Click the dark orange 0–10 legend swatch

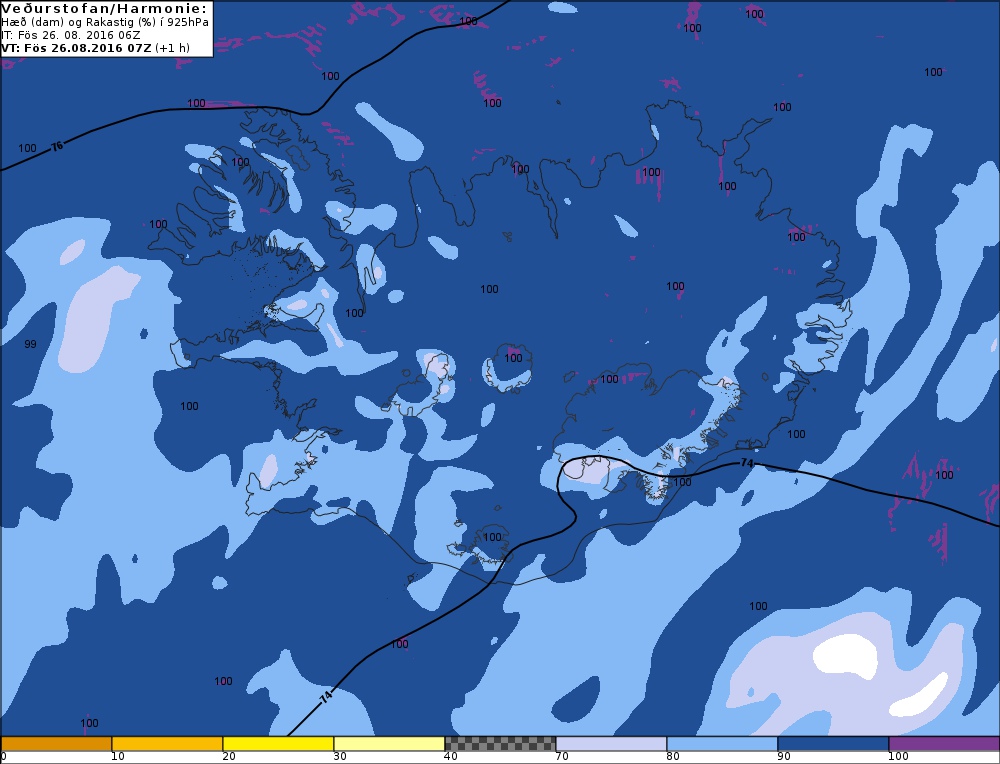tap(56, 744)
